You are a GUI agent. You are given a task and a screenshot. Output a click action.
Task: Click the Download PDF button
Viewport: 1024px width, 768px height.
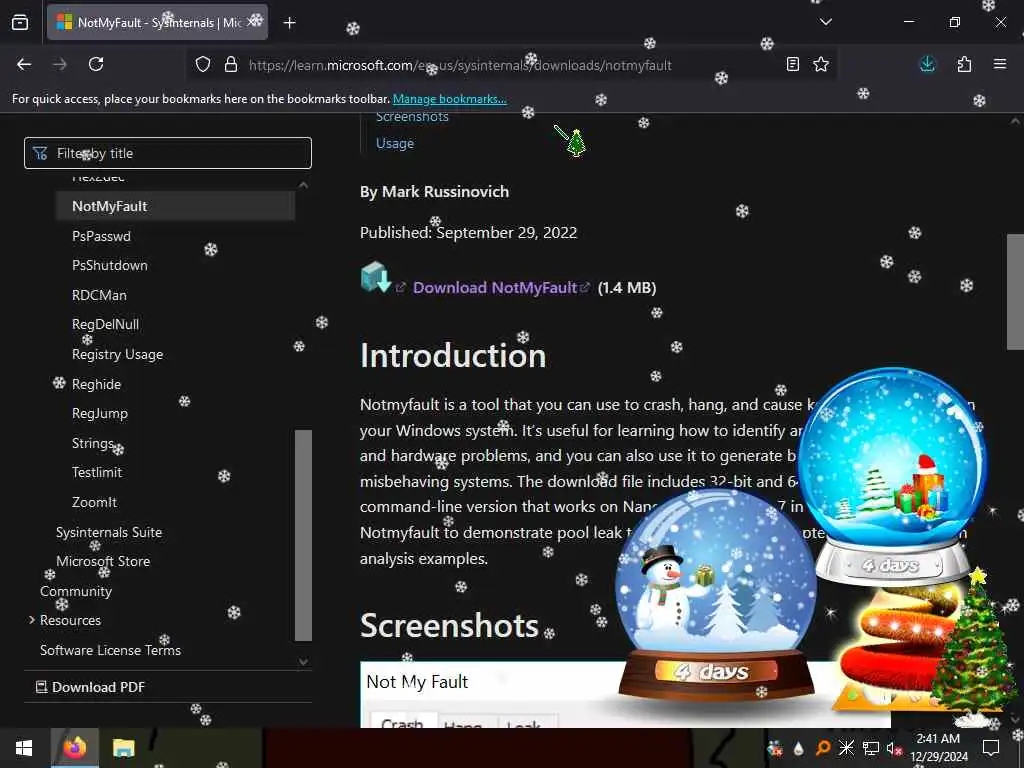(90, 687)
